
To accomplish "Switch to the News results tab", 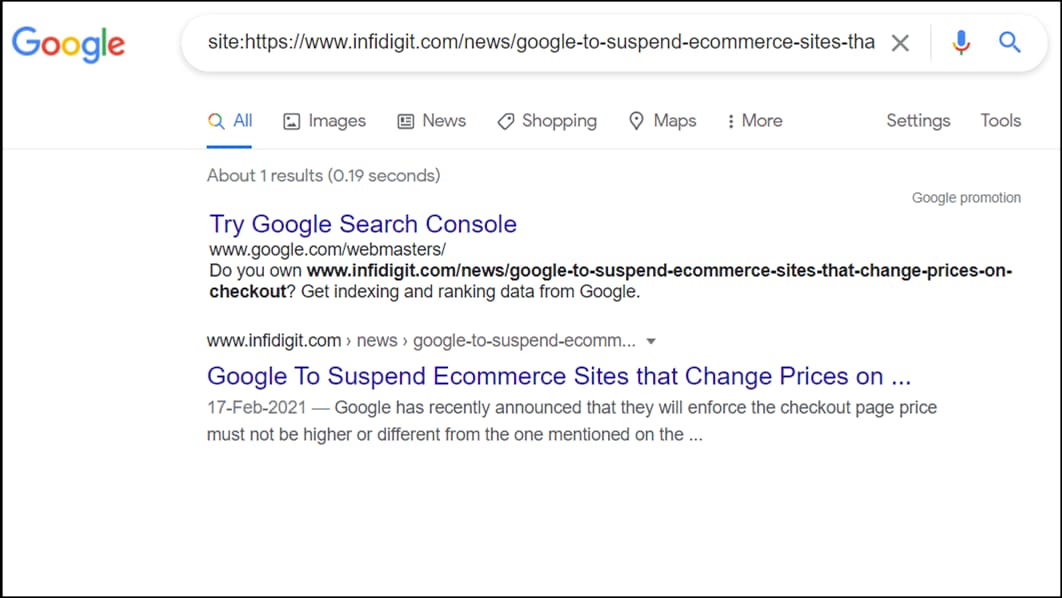I will point(444,121).
